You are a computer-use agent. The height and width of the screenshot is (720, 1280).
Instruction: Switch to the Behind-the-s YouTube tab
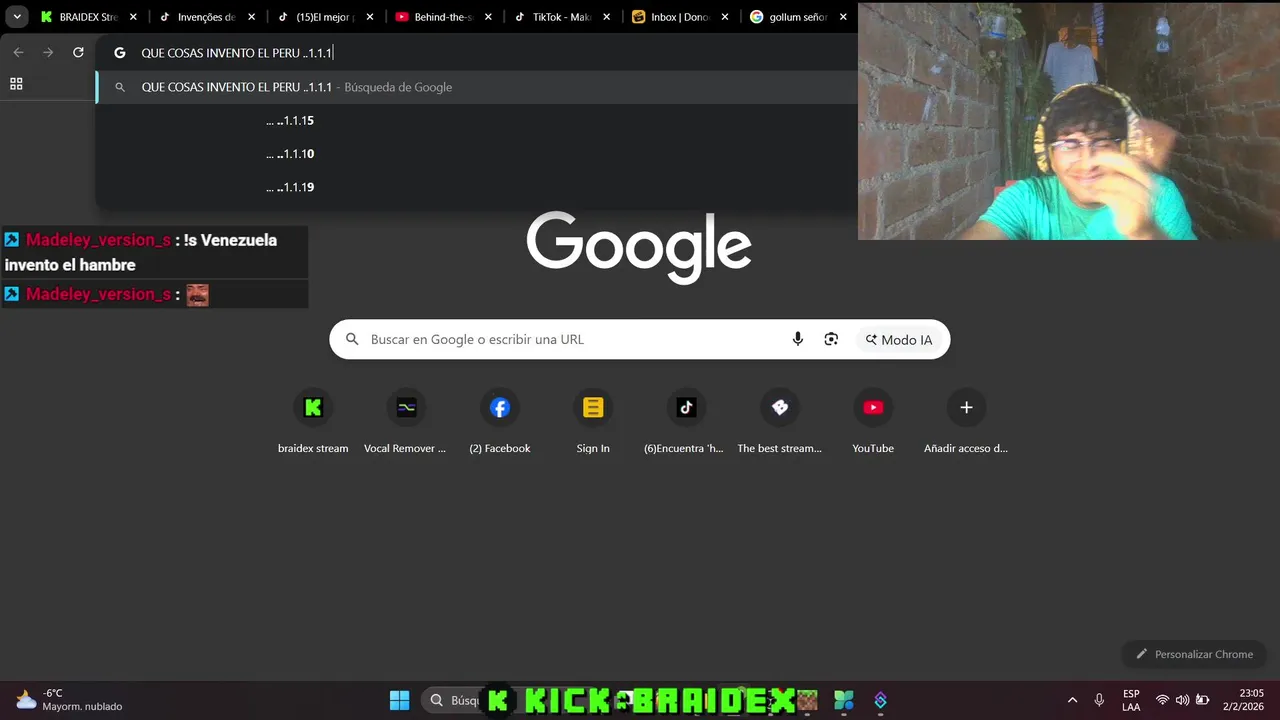443,17
